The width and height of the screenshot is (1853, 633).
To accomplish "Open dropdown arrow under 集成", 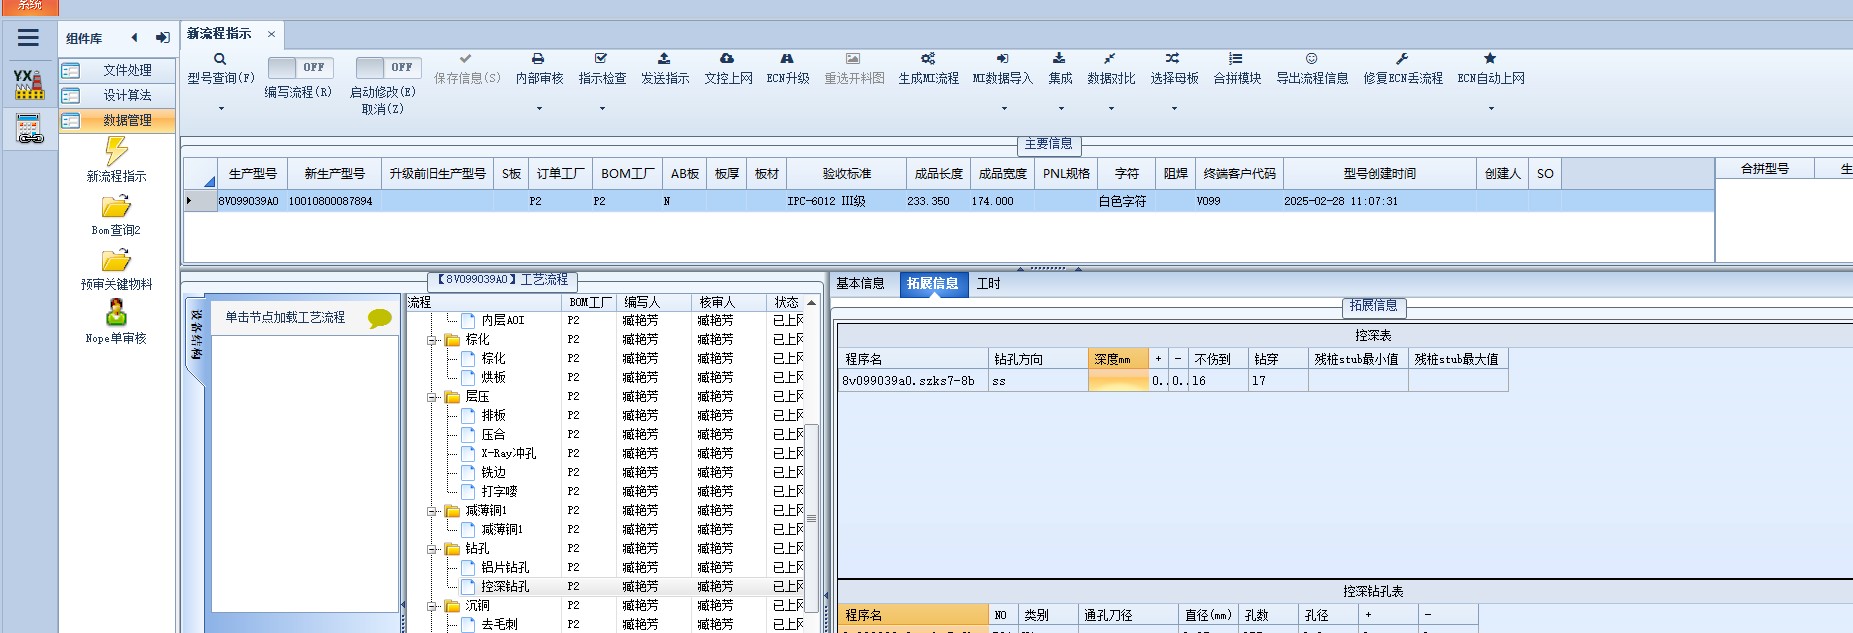I will coord(1061,109).
